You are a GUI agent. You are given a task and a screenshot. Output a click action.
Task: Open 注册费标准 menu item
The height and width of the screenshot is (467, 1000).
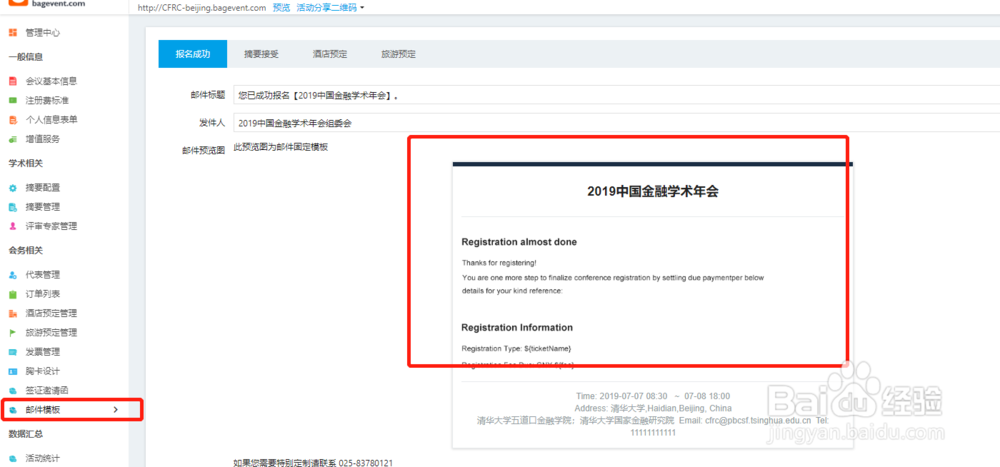tap(47, 100)
